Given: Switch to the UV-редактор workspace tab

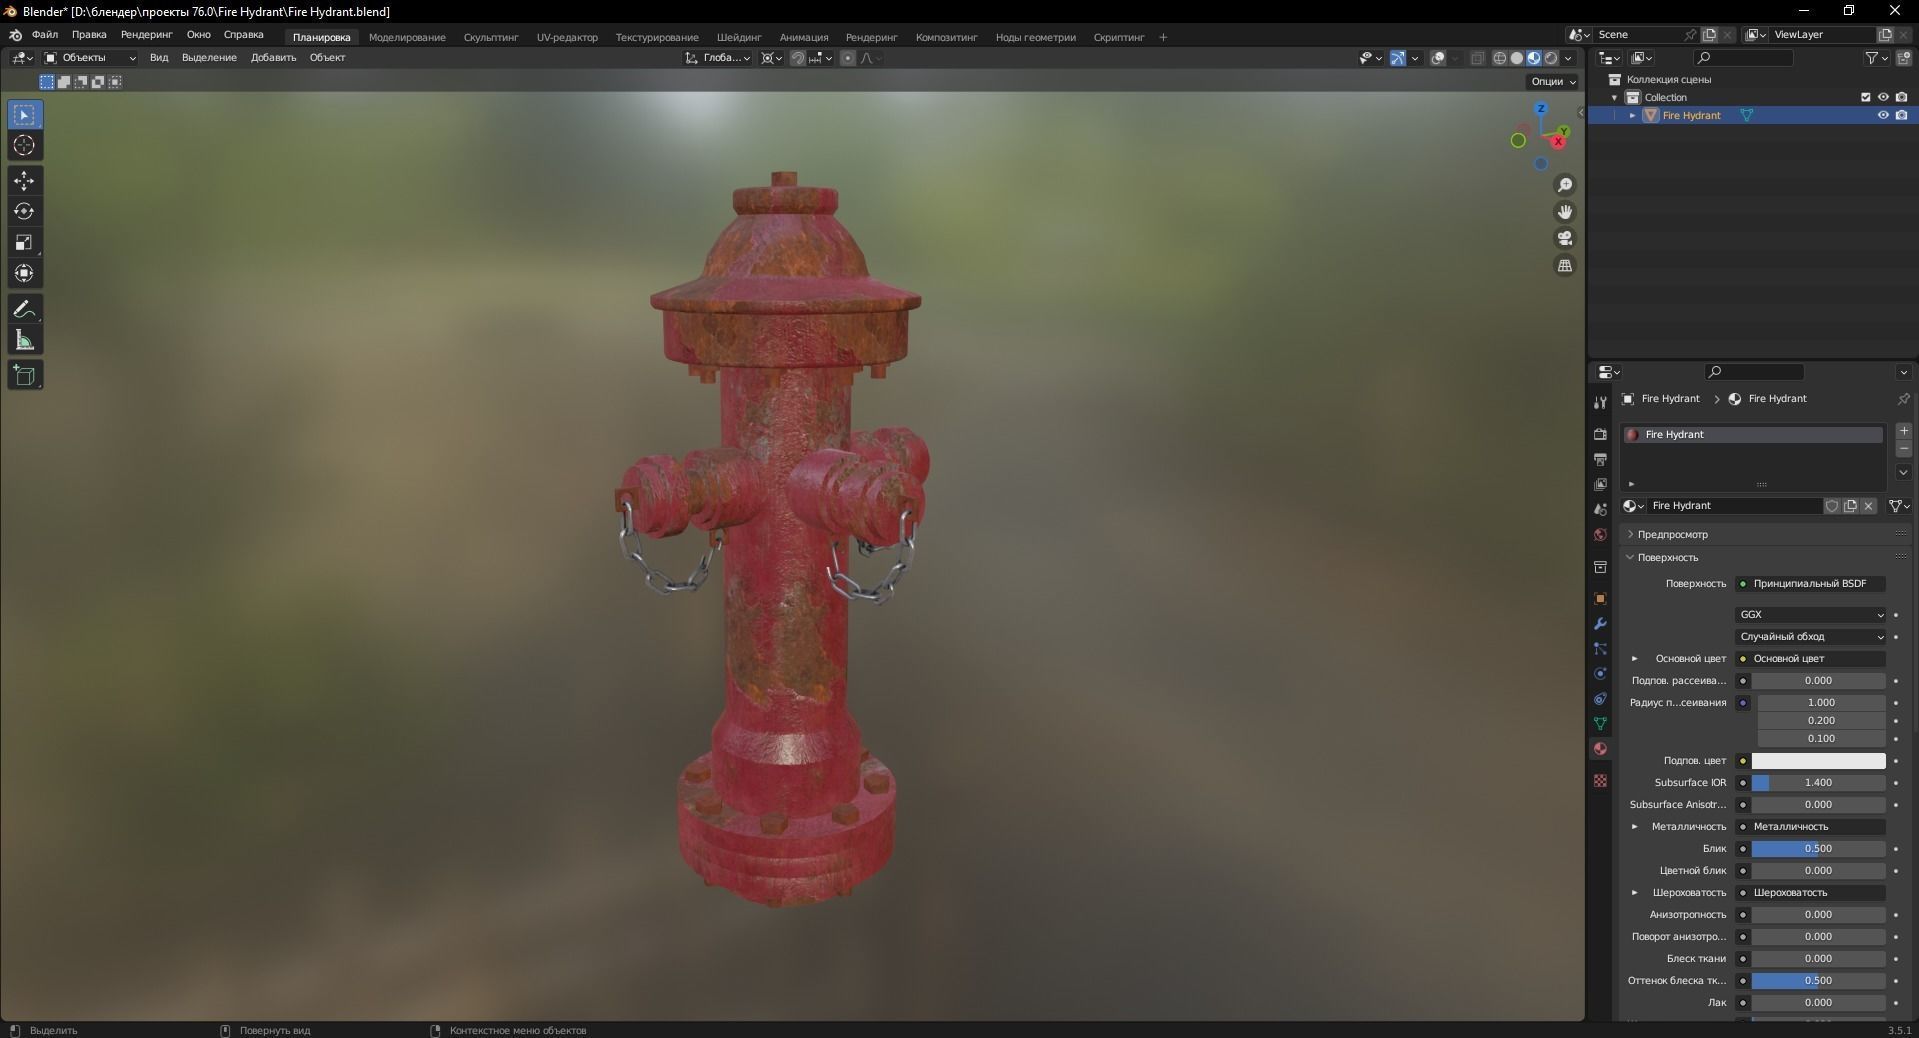Looking at the screenshot, I should click(567, 37).
